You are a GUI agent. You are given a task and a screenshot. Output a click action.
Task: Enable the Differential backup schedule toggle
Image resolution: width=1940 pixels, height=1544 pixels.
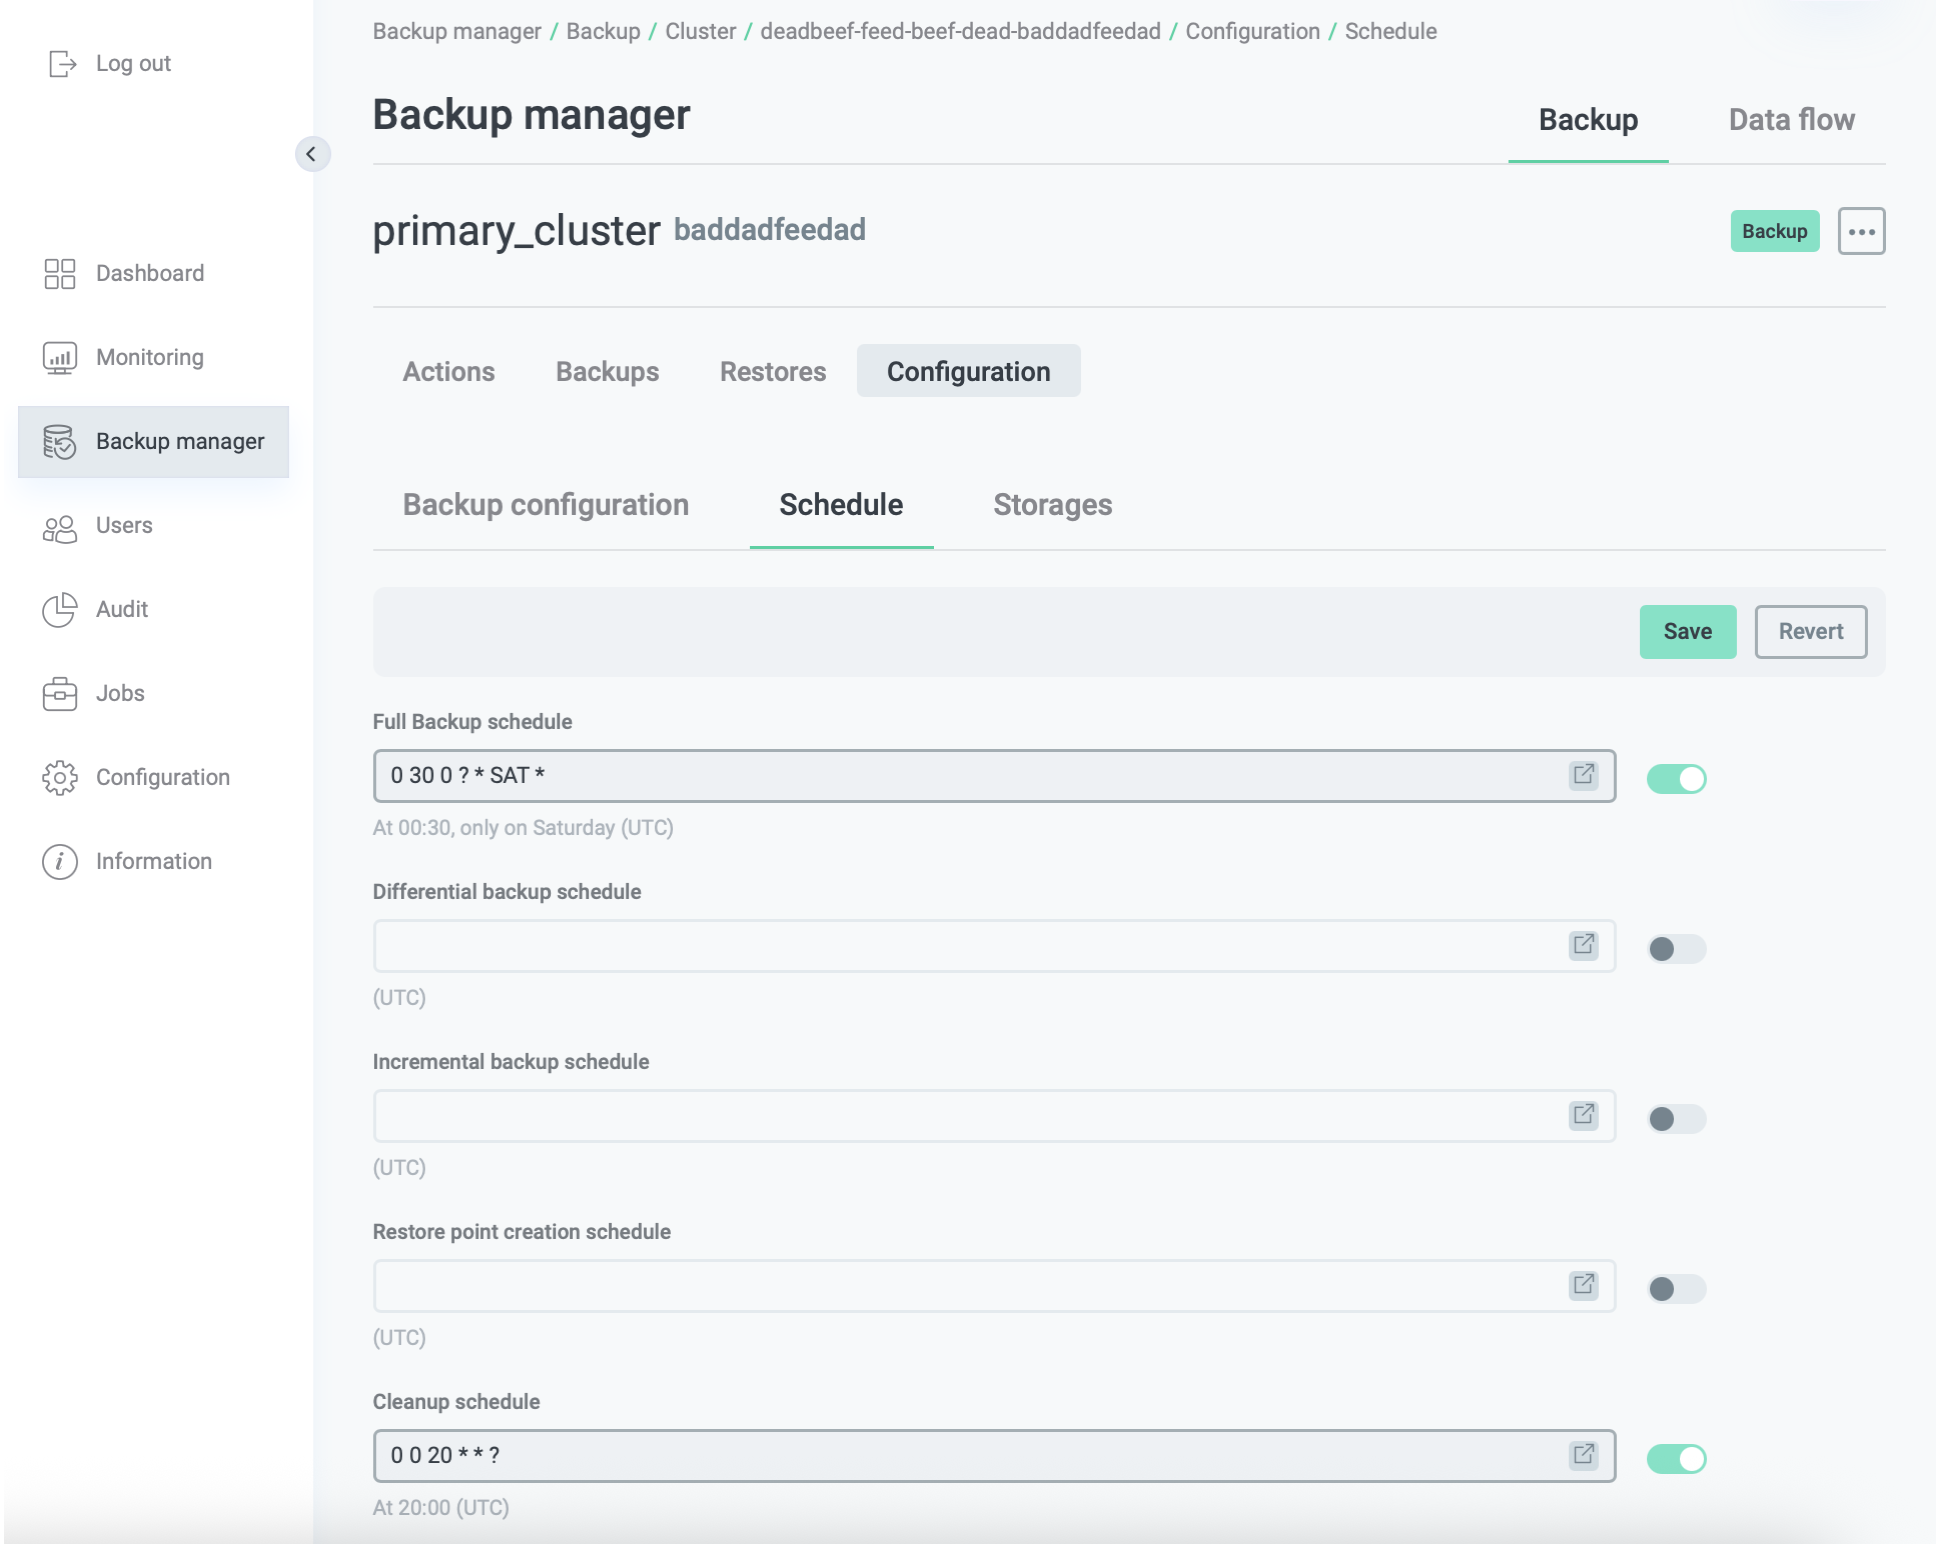pos(1676,949)
